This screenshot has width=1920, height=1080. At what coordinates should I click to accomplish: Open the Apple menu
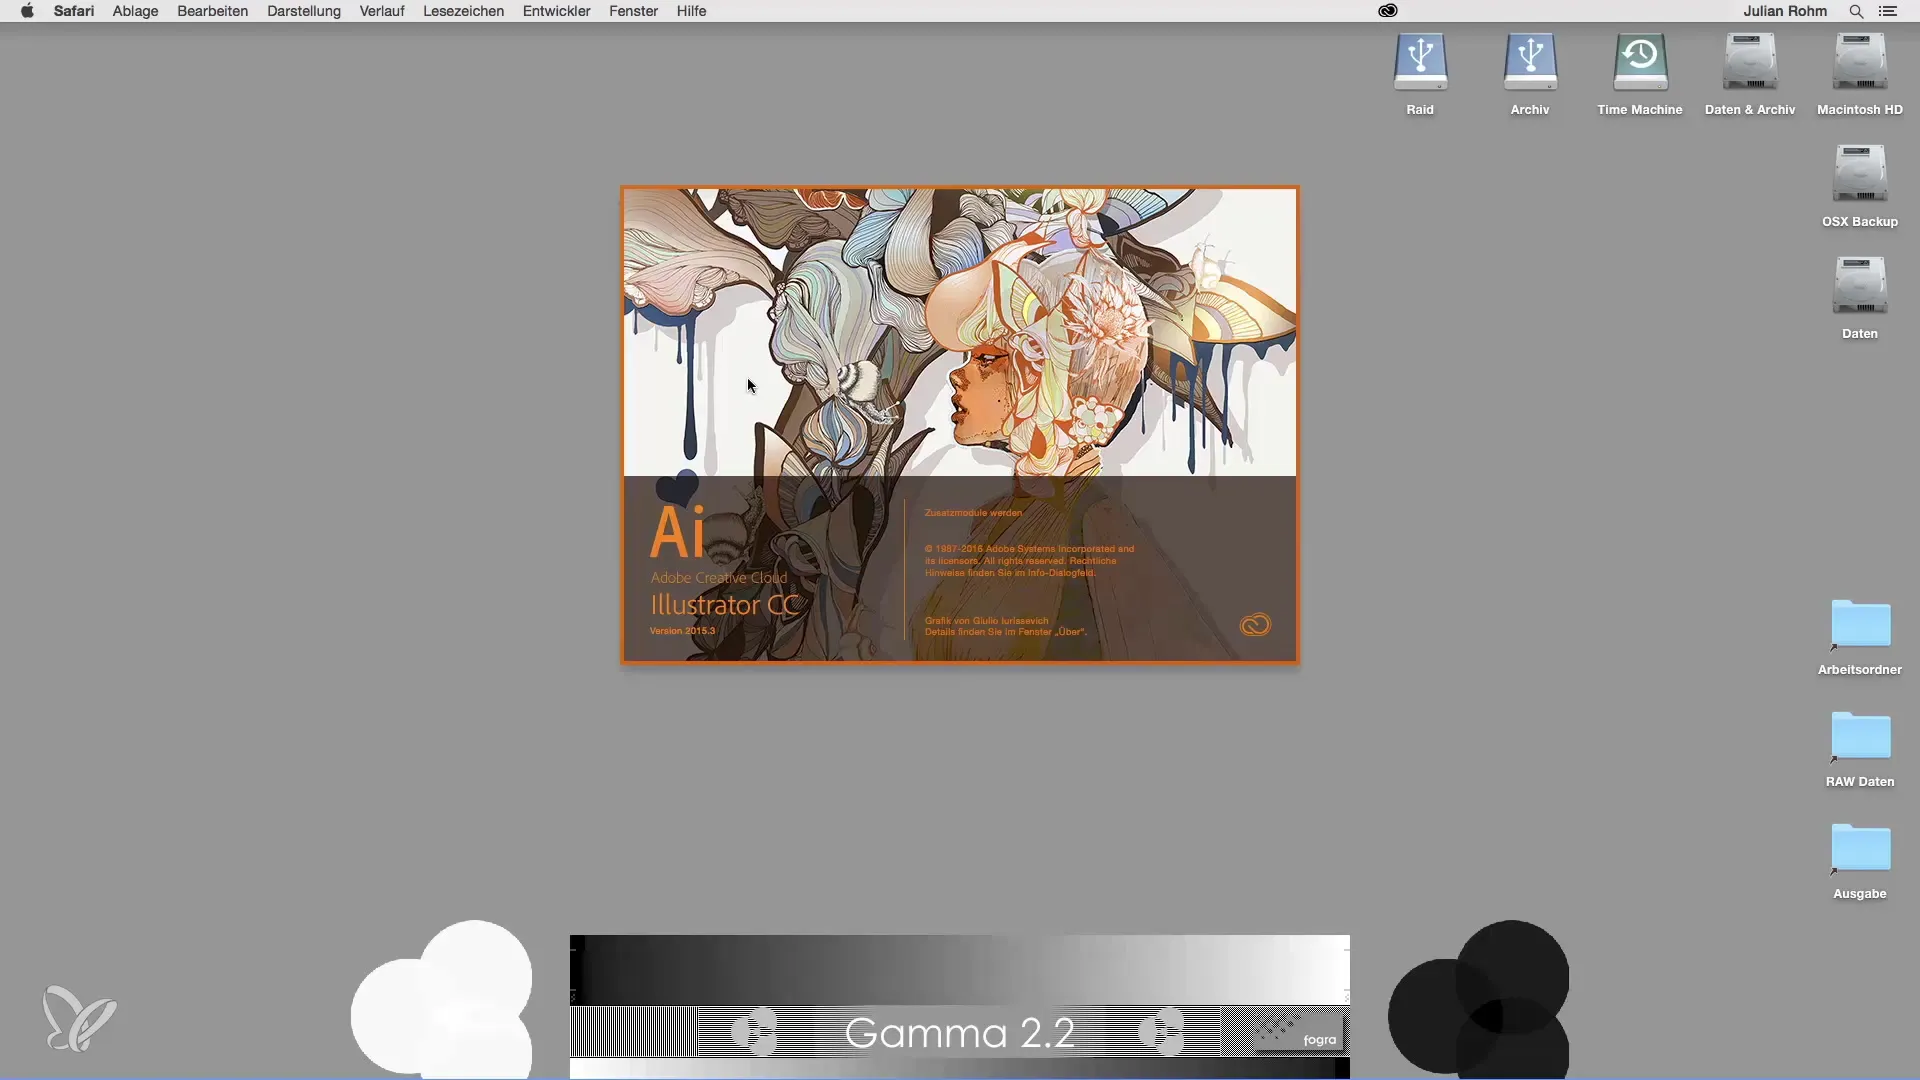[x=27, y=11]
